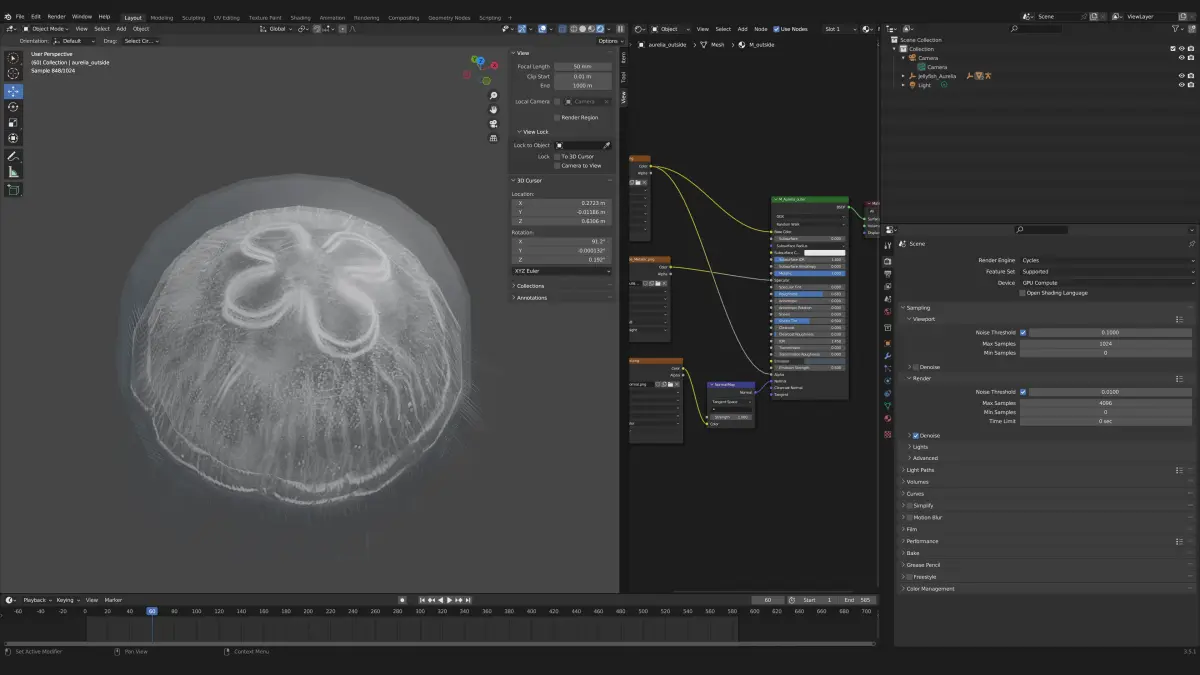Click the eyedropper next to Lock to Object
Screen dimensions: 1200x675
pos(606,145)
